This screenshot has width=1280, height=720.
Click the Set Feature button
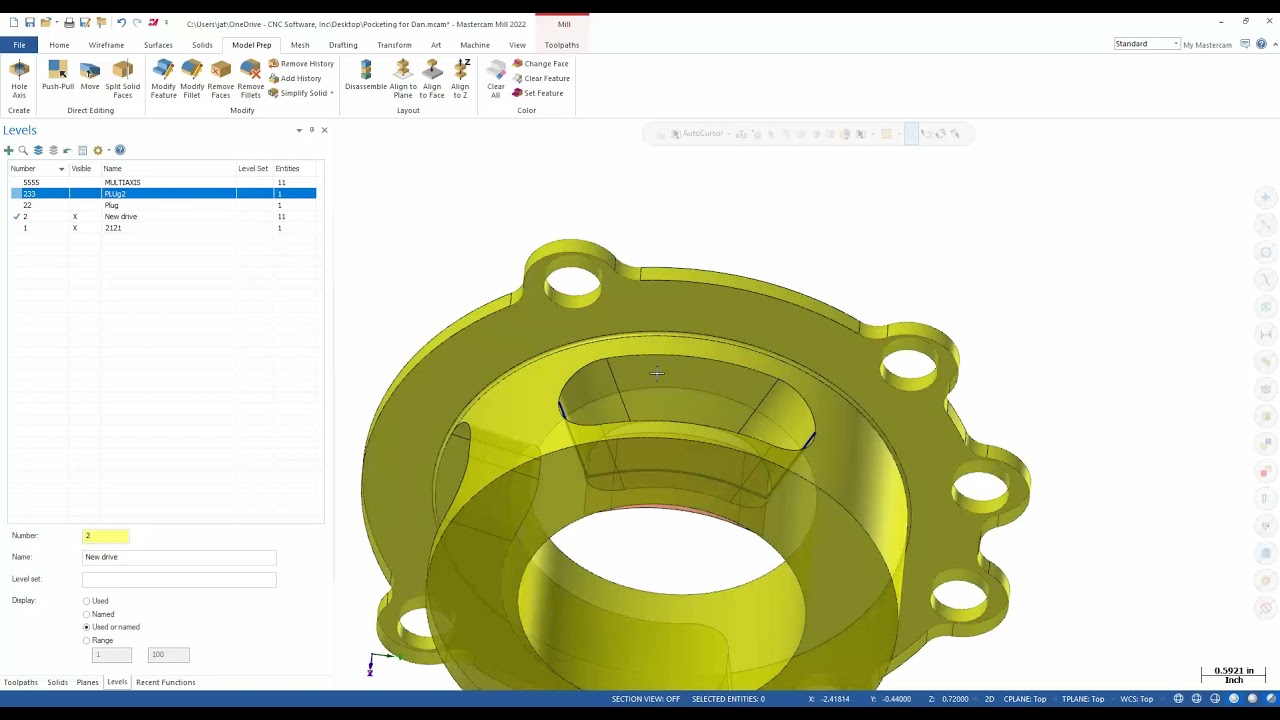coord(537,93)
